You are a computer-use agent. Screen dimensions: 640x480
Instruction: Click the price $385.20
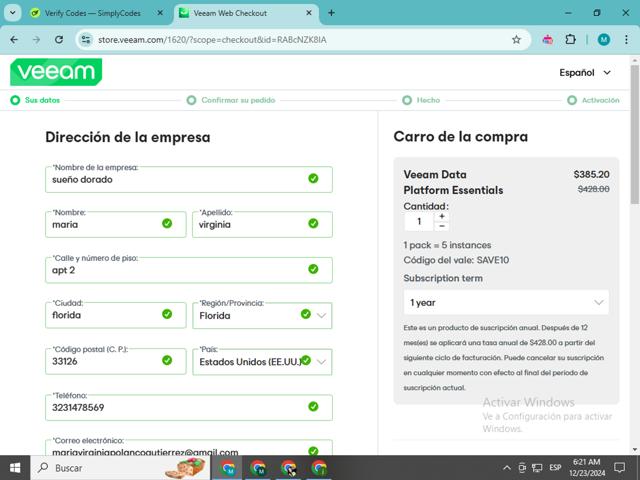click(x=591, y=174)
